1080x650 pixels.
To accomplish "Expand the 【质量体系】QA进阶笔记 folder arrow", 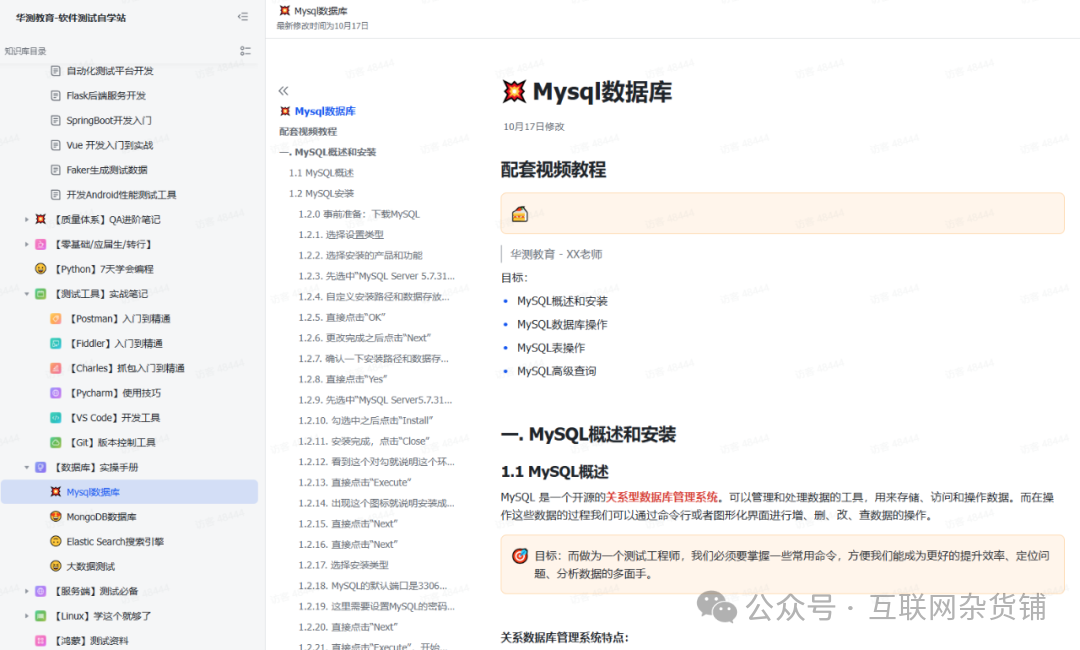I will point(27,219).
